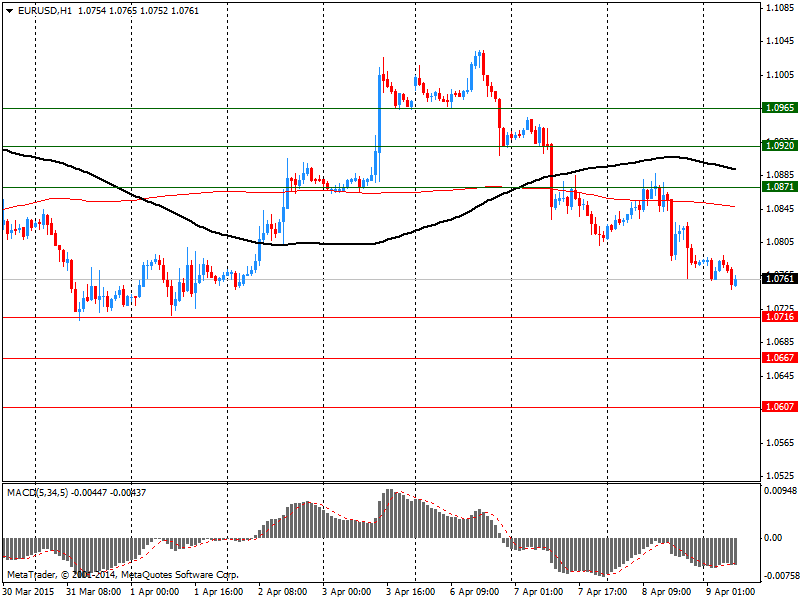Click the 1.0685 price axis label
The height and width of the screenshot is (600, 800).
pyautogui.click(x=781, y=342)
